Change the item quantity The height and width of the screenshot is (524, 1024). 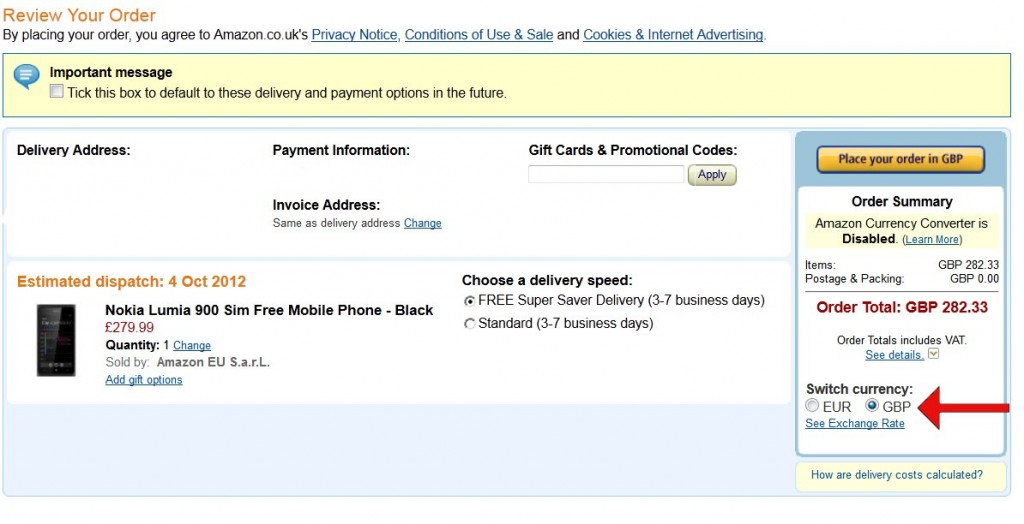tap(192, 346)
